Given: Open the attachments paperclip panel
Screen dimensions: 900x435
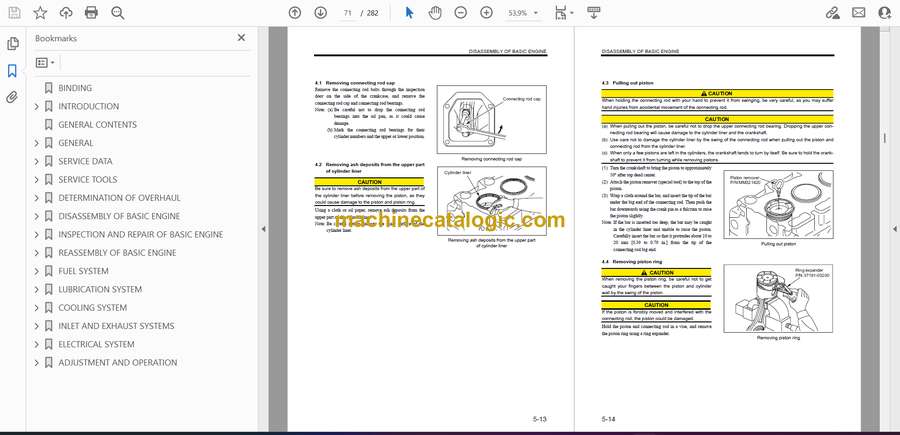Looking at the screenshot, I should (12, 97).
